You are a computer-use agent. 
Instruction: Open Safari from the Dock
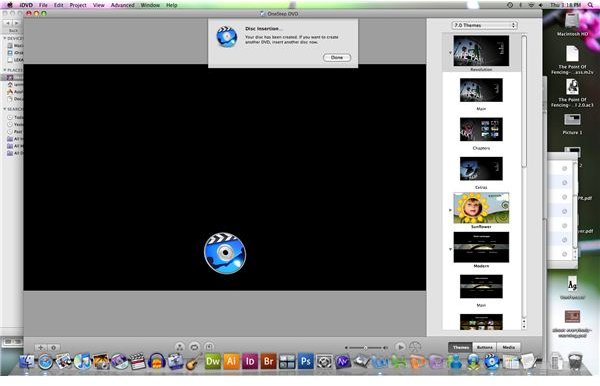(45, 361)
